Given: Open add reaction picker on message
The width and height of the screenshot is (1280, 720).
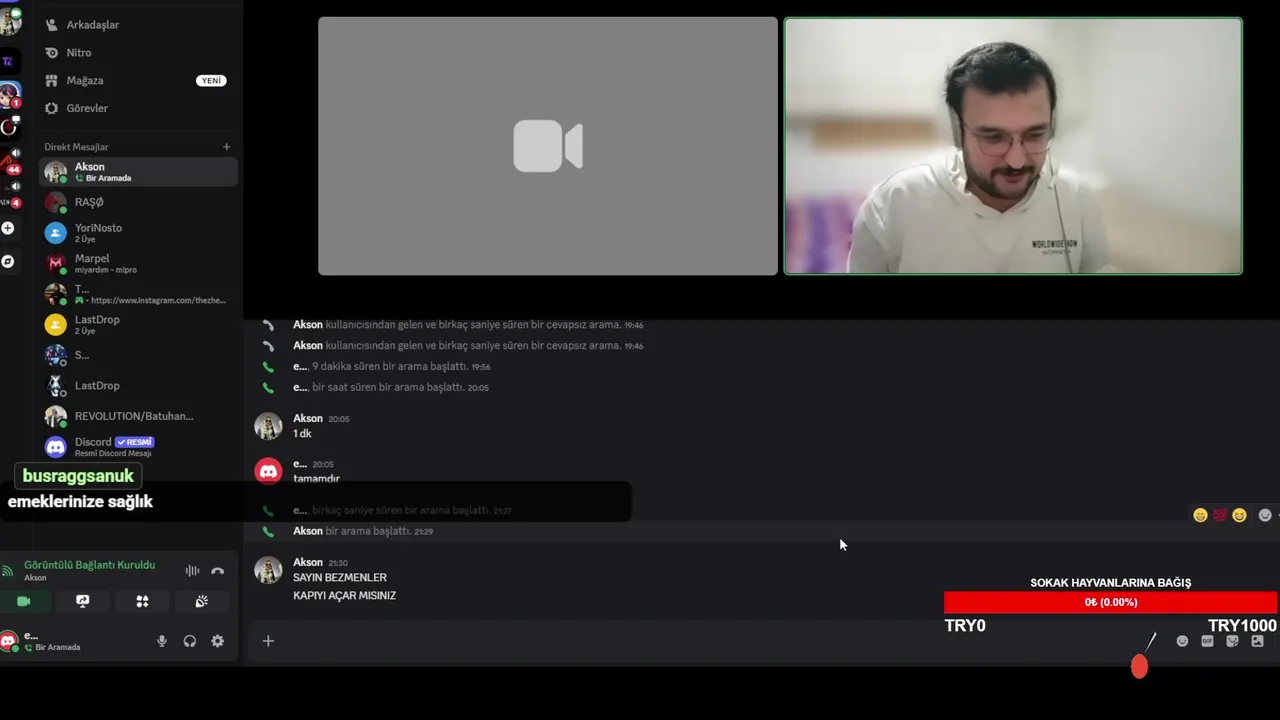Looking at the screenshot, I should pyautogui.click(x=1265, y=515).
